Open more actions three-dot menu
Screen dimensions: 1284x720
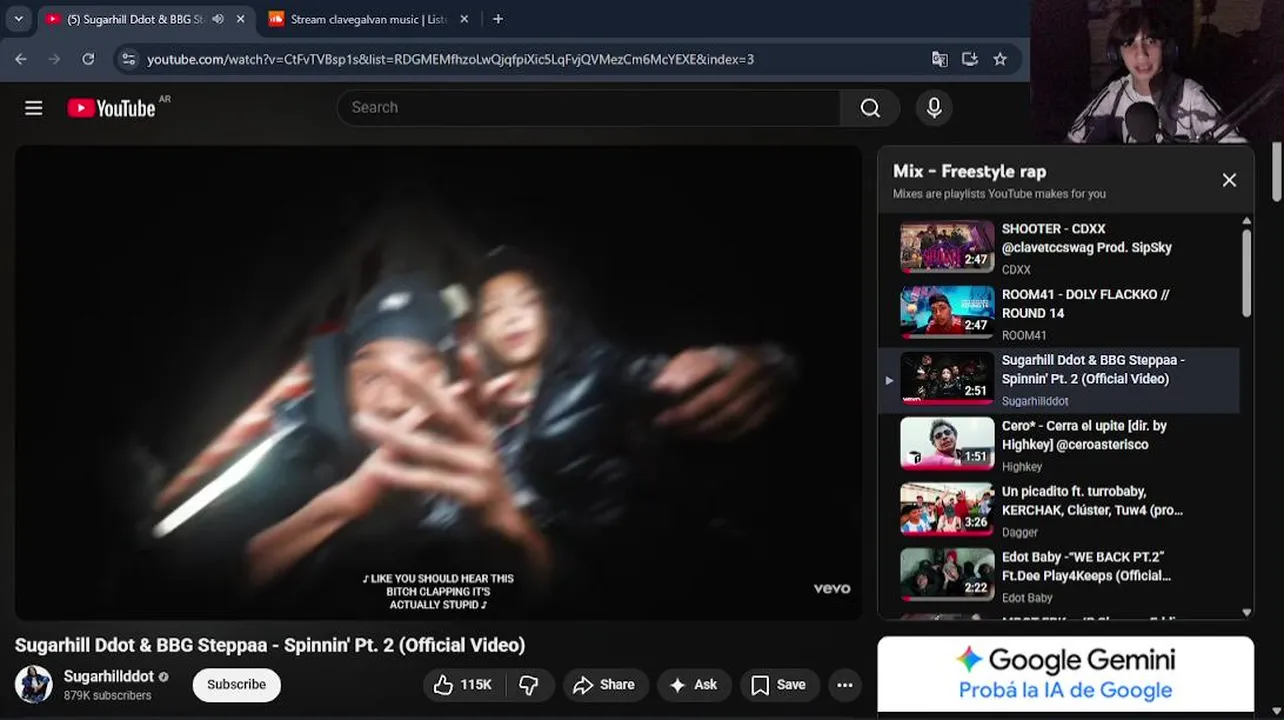coord(845,685)
